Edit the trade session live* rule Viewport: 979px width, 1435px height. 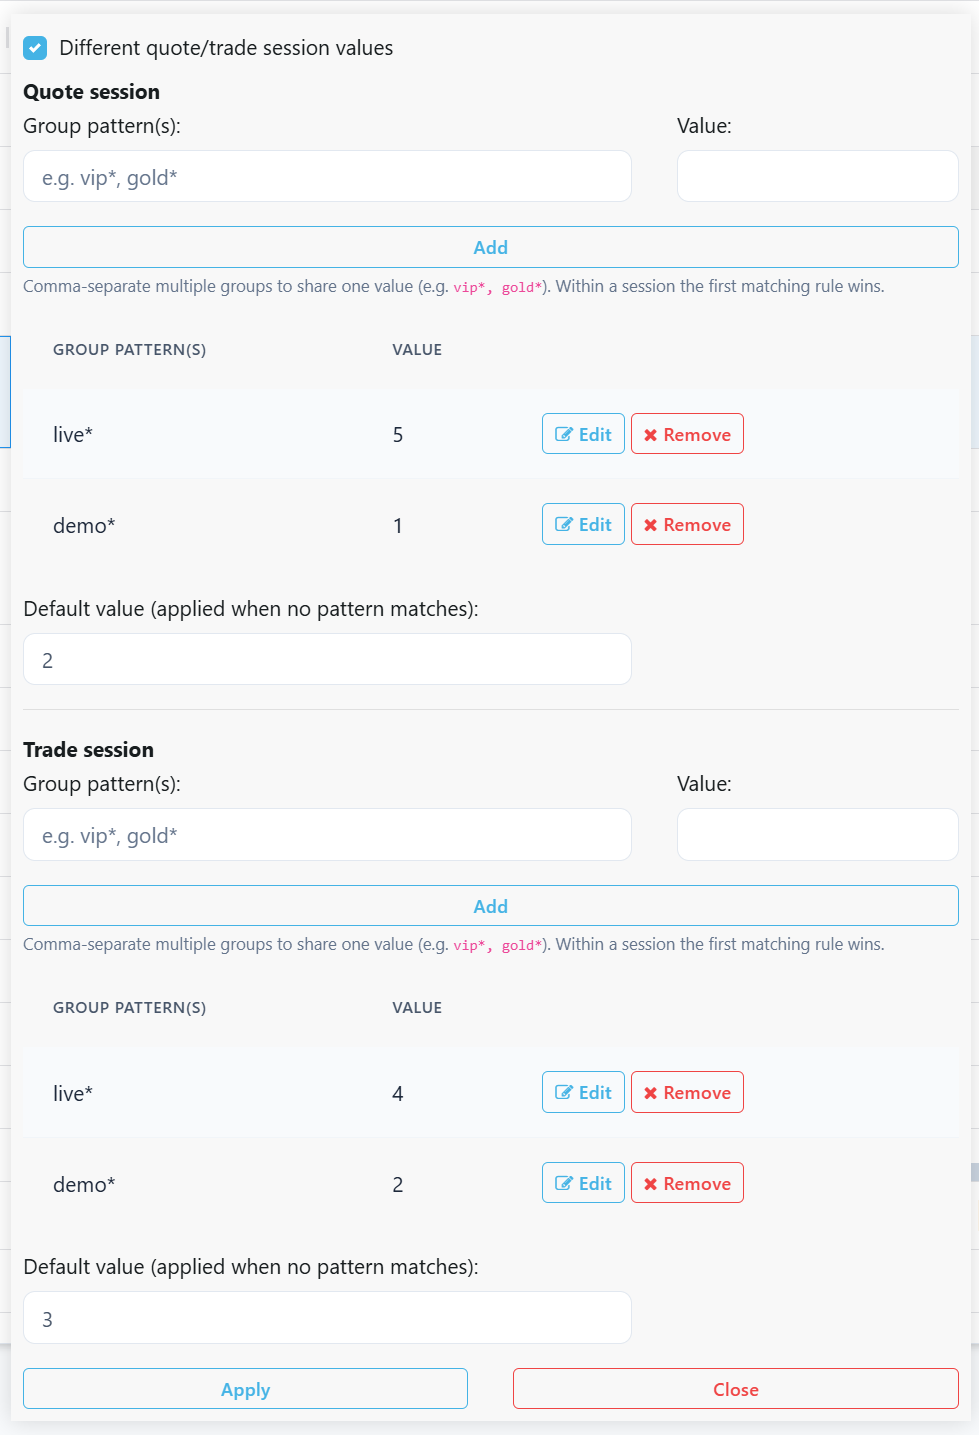click(x=583, y=1092)
